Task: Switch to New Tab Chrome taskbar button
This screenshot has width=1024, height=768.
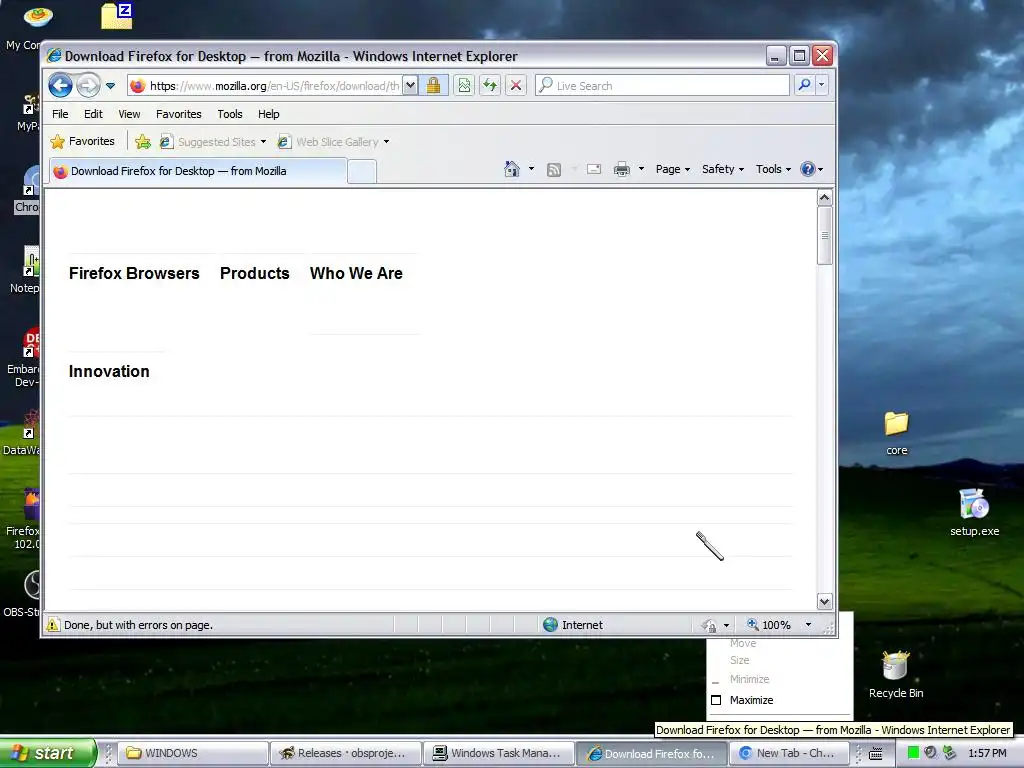Action: click(790, 753)
